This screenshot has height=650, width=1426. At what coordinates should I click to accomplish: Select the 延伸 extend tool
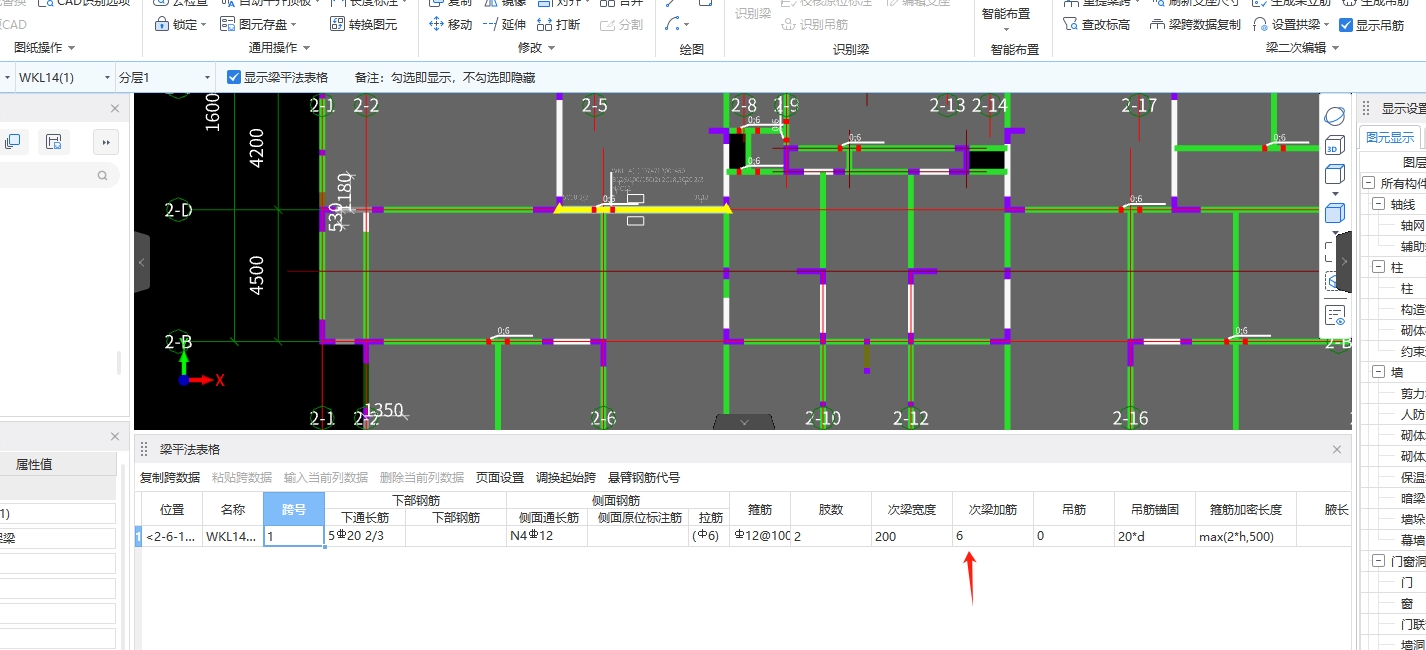504,24
